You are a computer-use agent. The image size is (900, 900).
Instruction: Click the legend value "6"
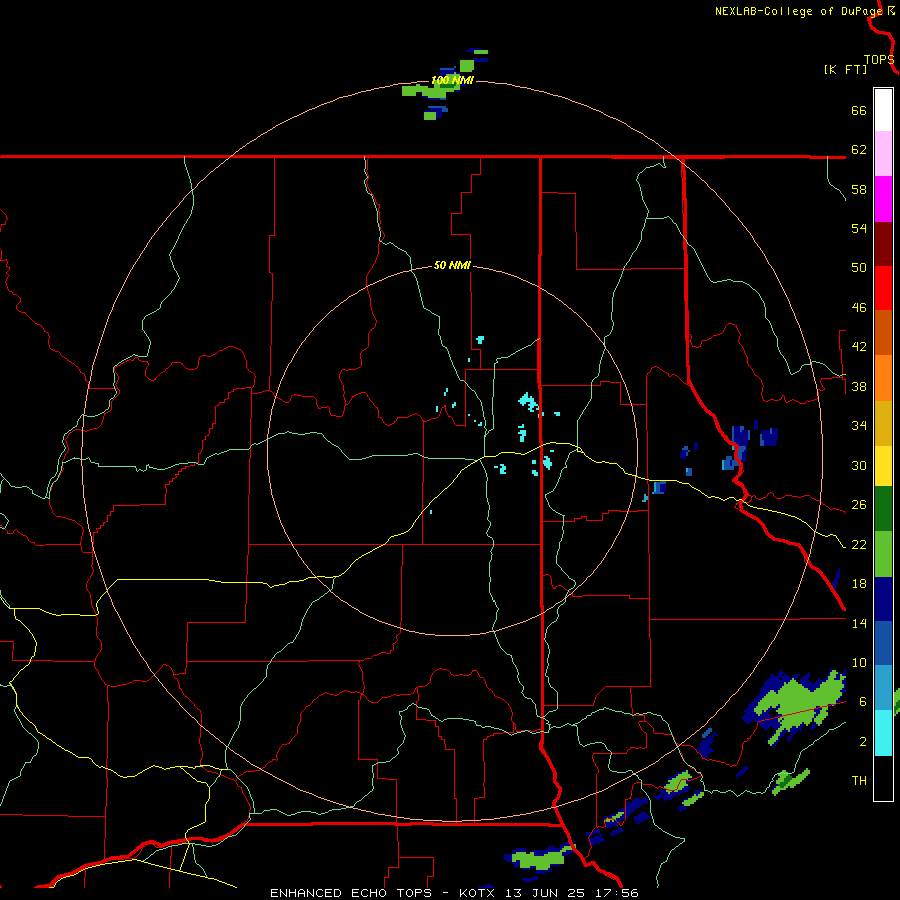coord(862,702)
